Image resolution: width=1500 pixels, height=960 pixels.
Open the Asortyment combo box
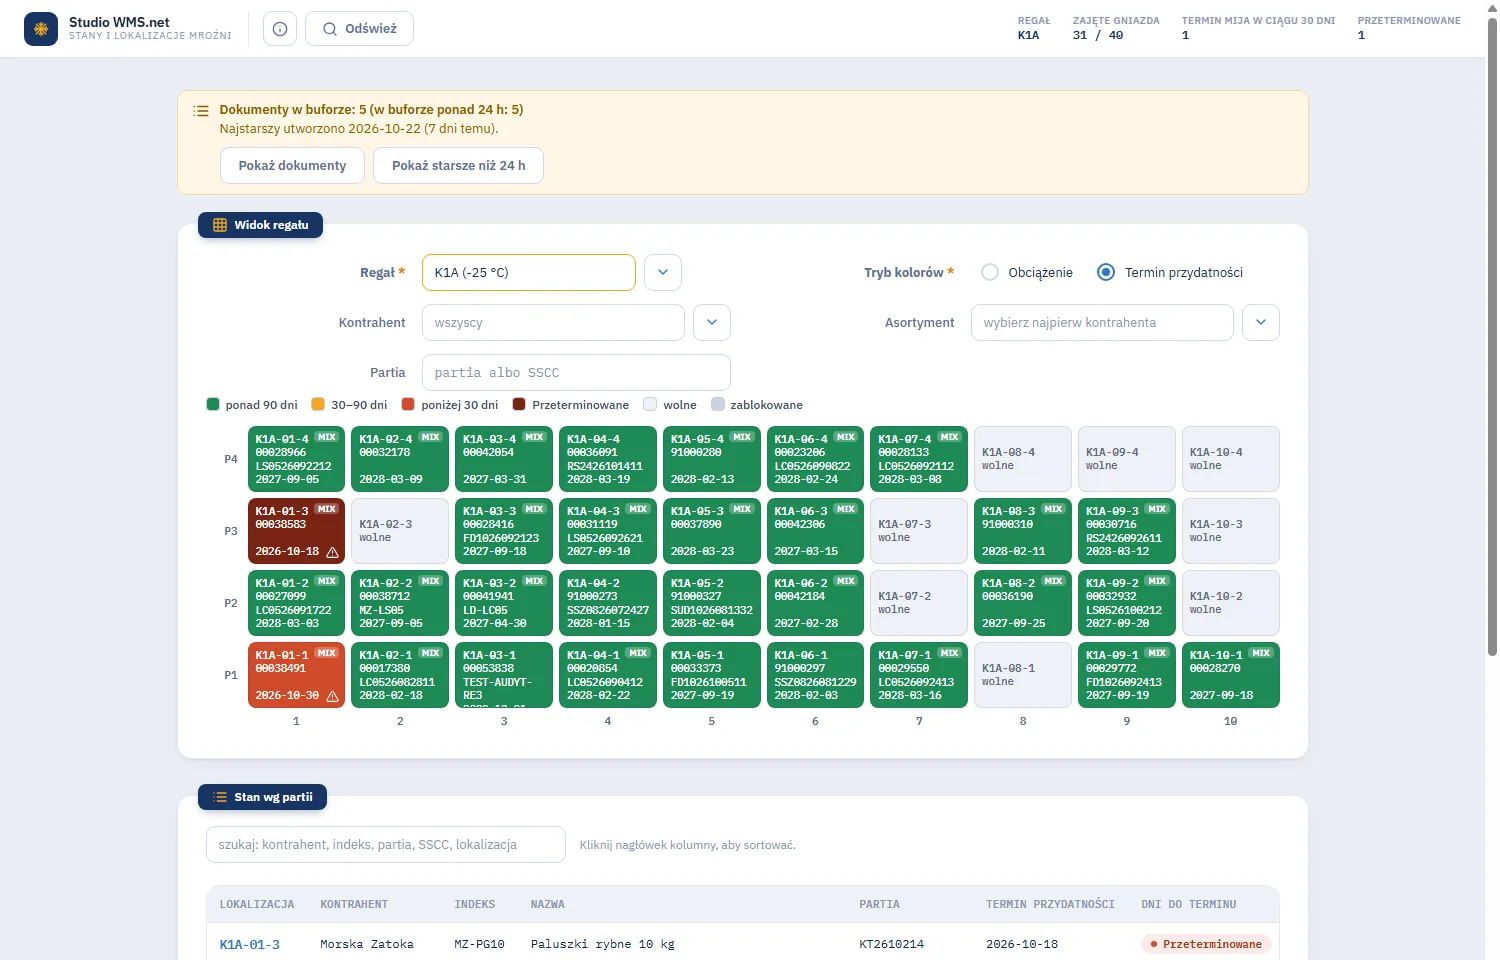tap(1102, 322)
